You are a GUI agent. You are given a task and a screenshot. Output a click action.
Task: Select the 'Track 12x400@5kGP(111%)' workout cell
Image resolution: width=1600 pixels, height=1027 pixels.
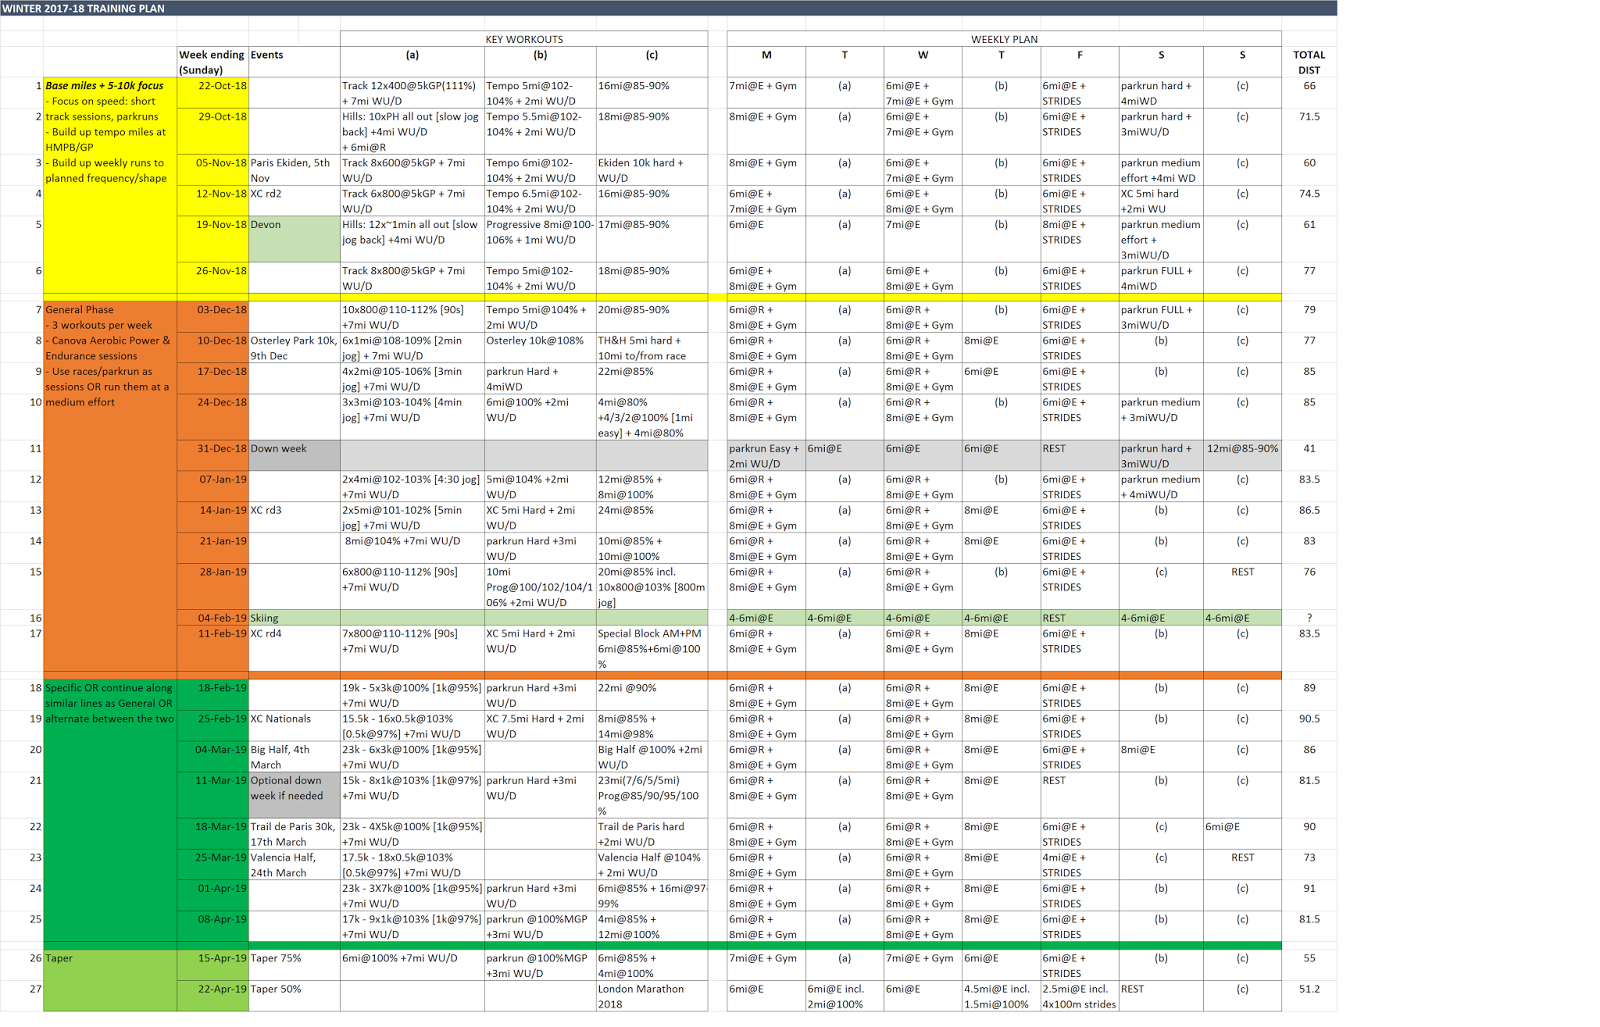(x=412, y=93)
